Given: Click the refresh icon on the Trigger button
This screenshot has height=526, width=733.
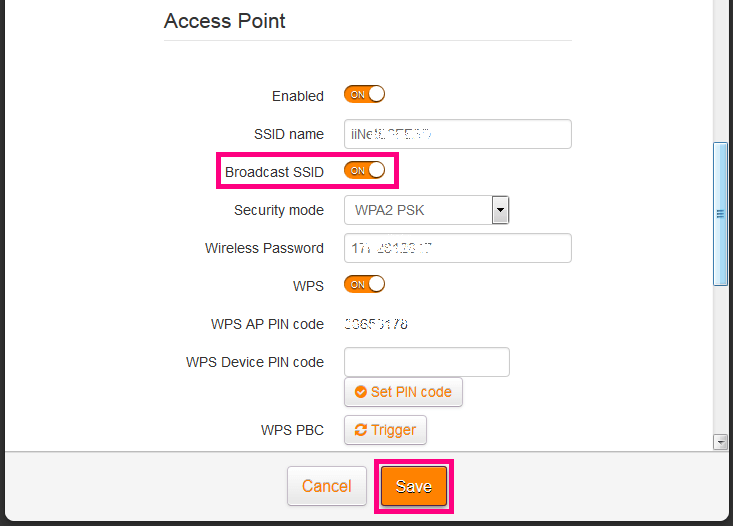Looking at the screenshot, I should [x=361, y=430].
